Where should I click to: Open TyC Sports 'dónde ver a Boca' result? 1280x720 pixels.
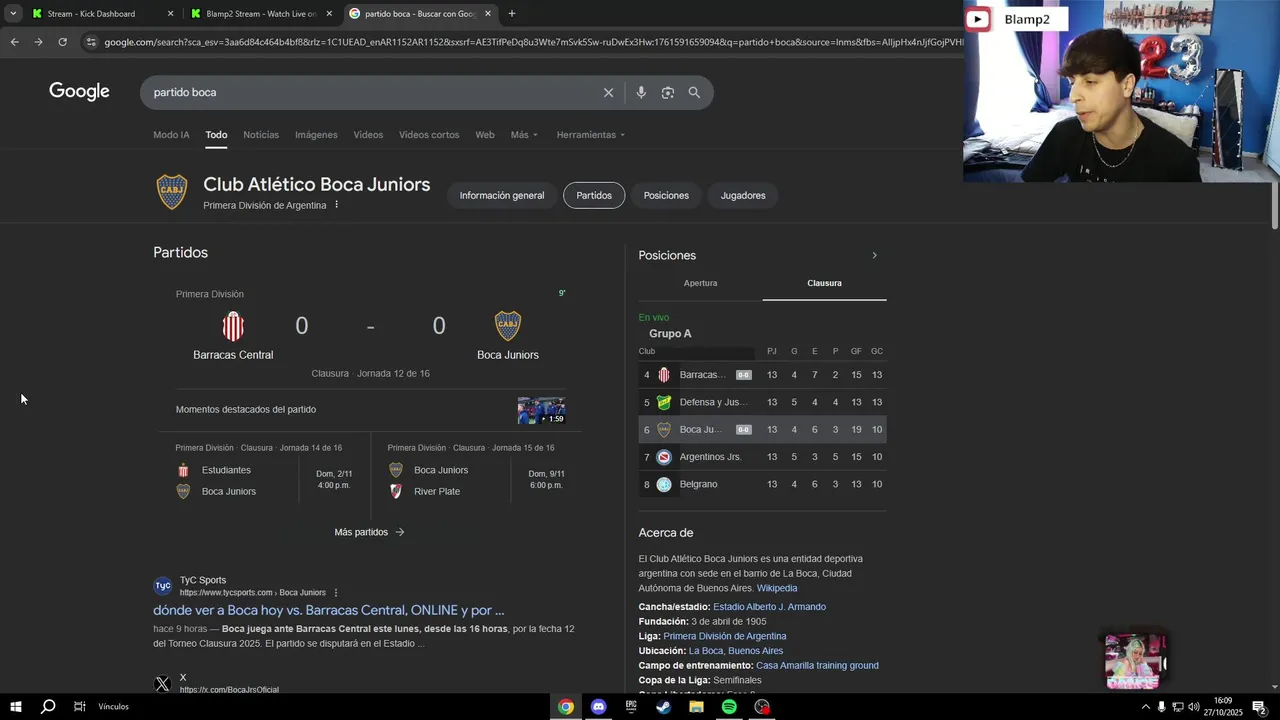328,610
